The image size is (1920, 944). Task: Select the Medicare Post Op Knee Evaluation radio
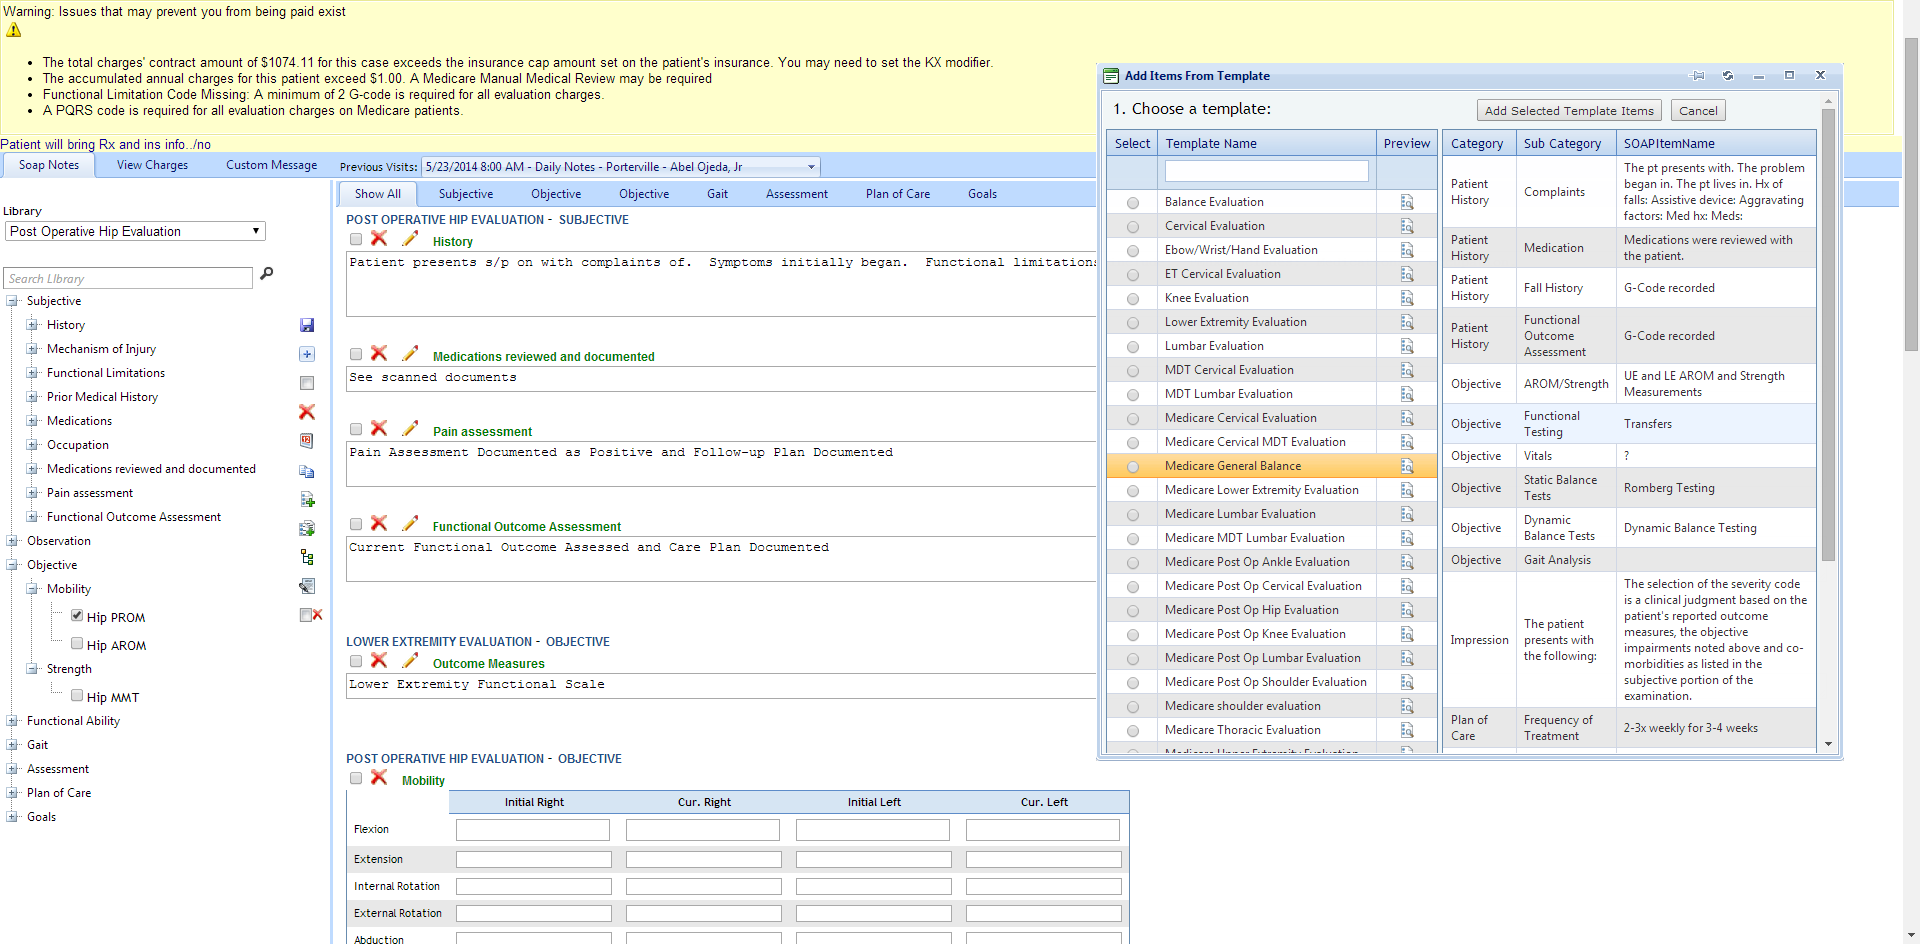pos(1133,635)
